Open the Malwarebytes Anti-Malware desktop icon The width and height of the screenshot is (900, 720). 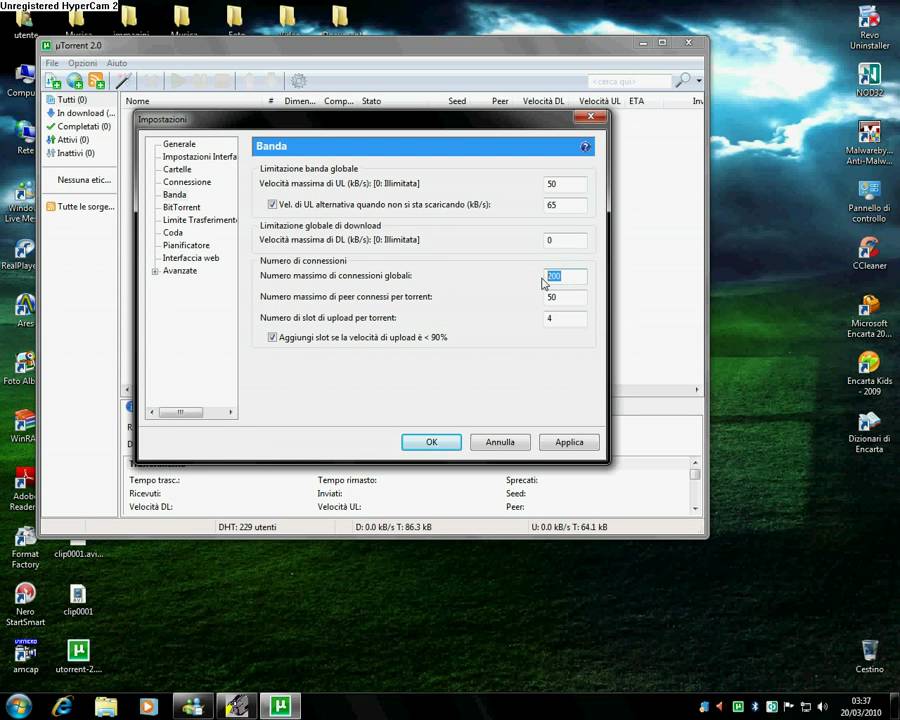point(869,142)
